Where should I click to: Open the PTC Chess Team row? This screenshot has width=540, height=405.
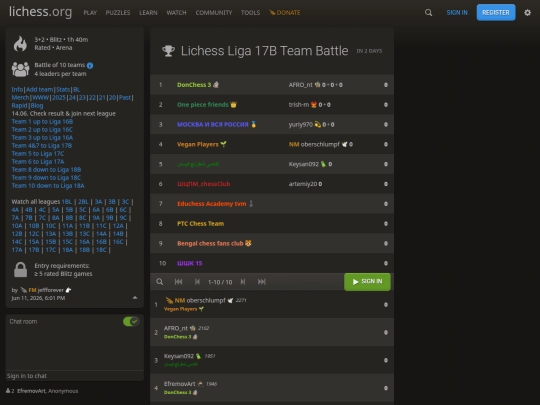pyautogui.click(x=272, y=224)
